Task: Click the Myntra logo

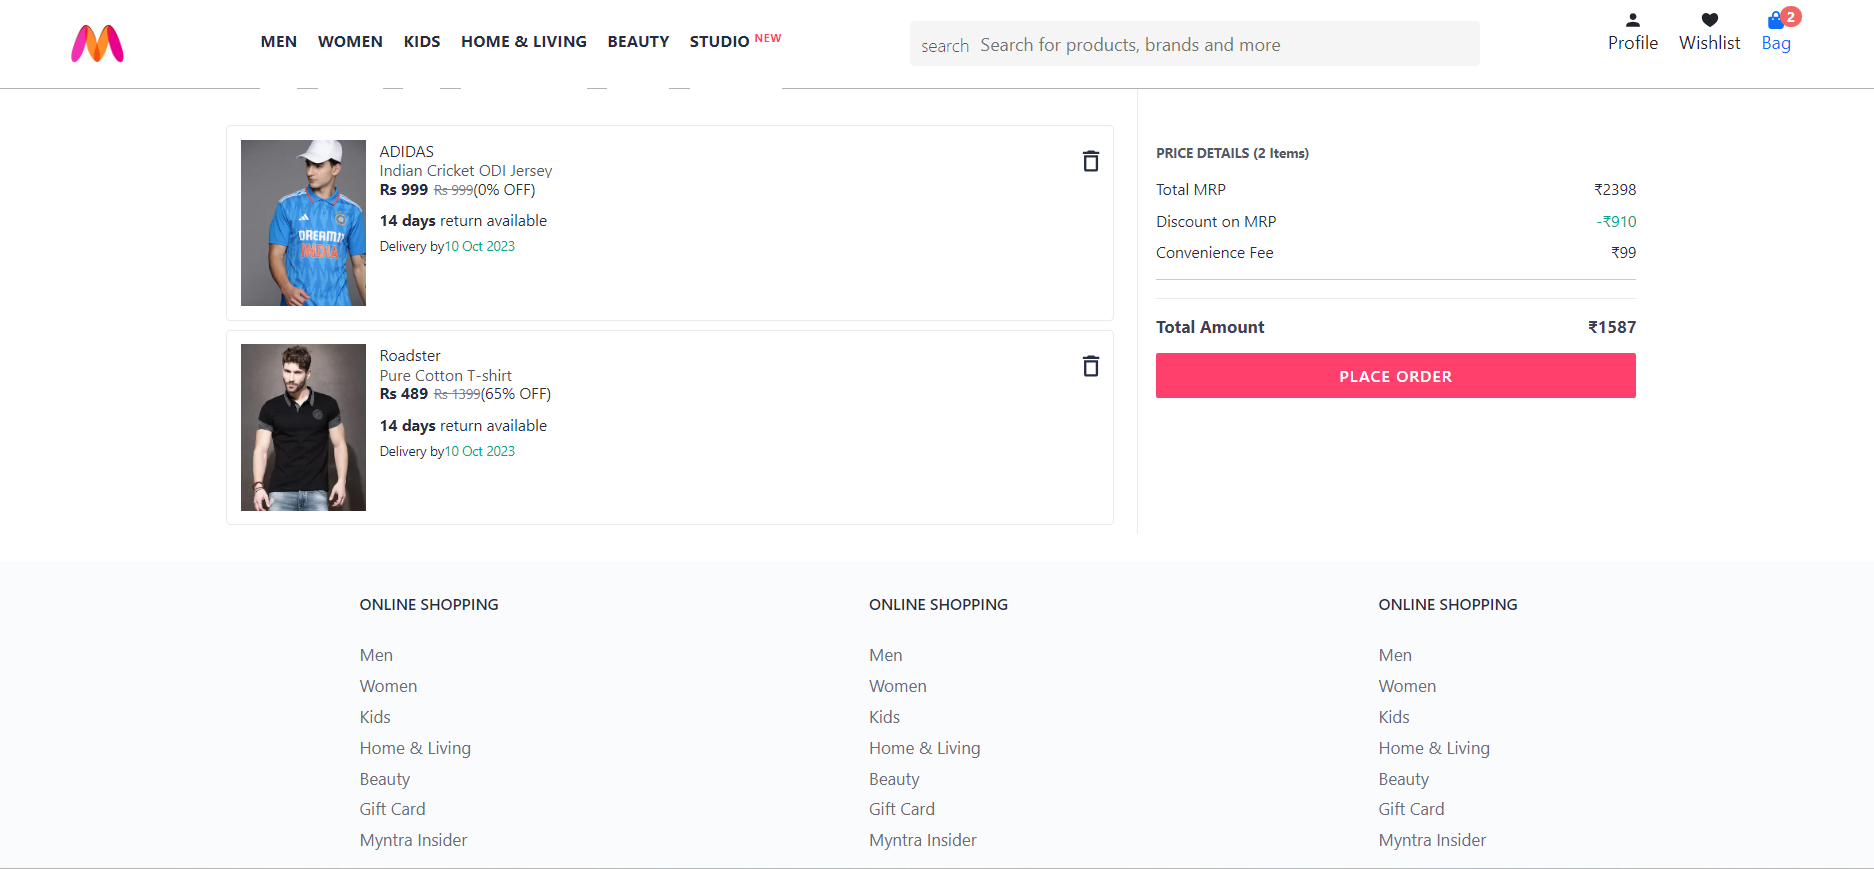Action: point(97,44)
